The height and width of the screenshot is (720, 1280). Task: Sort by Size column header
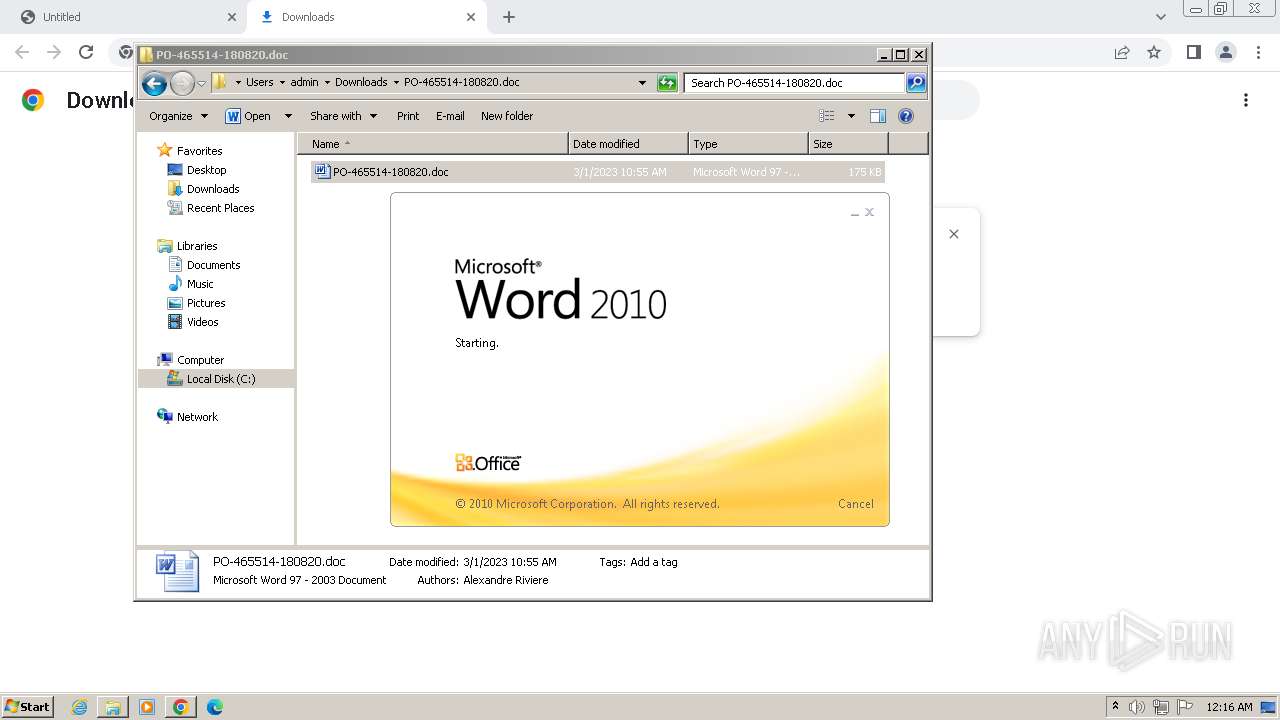tap(848, 144)
